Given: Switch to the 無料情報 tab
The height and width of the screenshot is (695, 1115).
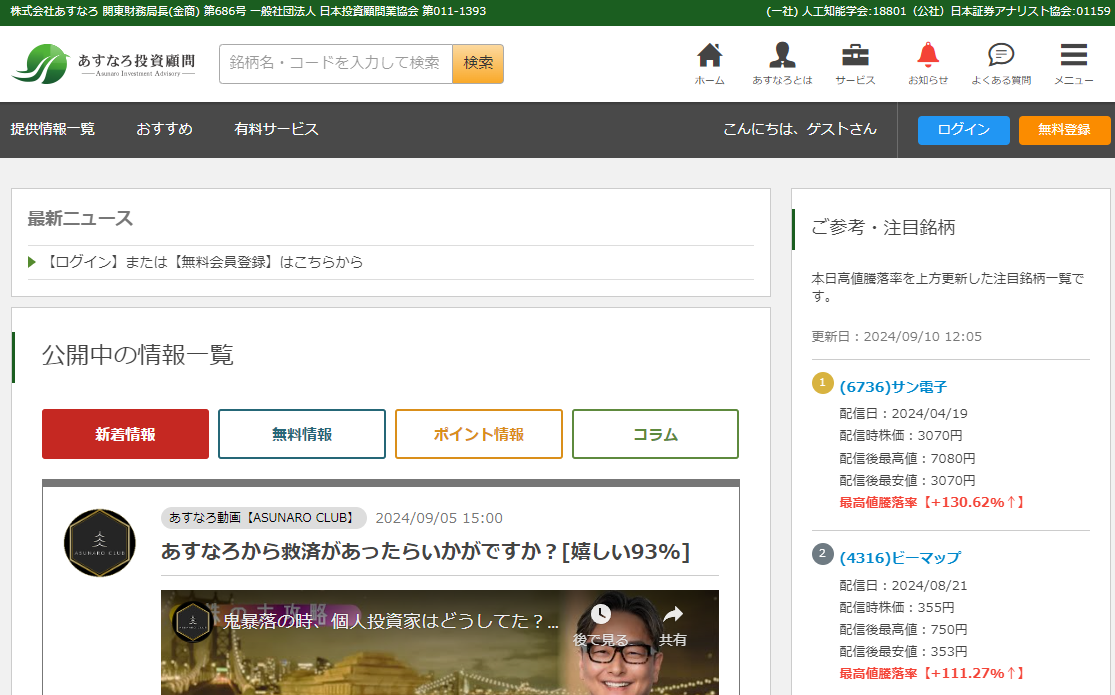Looking at the screenshot, I should (x=302, y=434).
